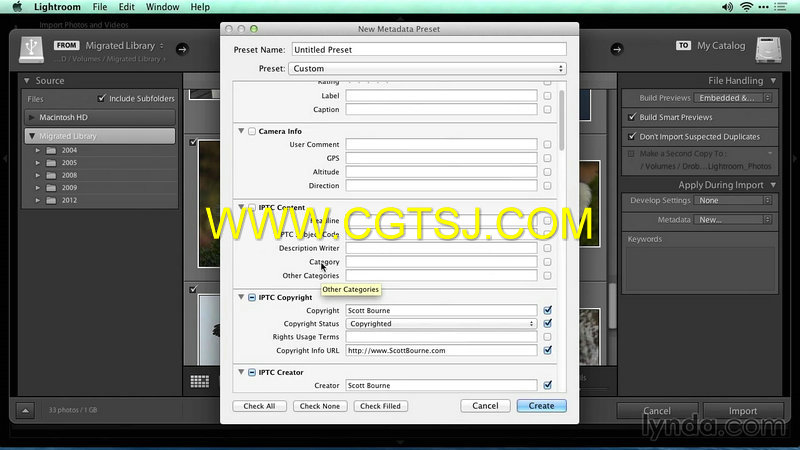Collapse the IPTC Creator section
The image size is (800, 450).
tap(241, 372)
